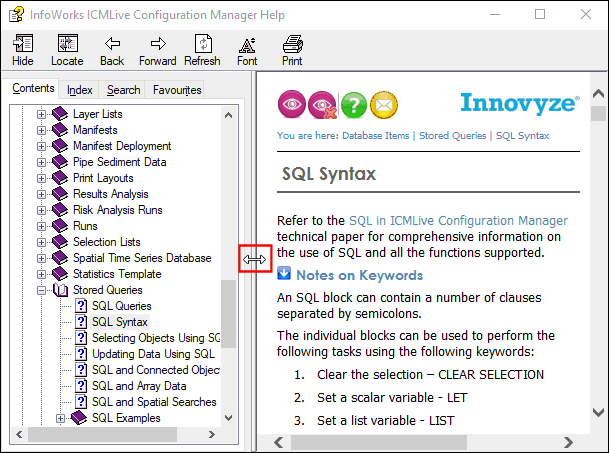
Task: Select the Pipe Sediment Data entry
Action: 120,162
